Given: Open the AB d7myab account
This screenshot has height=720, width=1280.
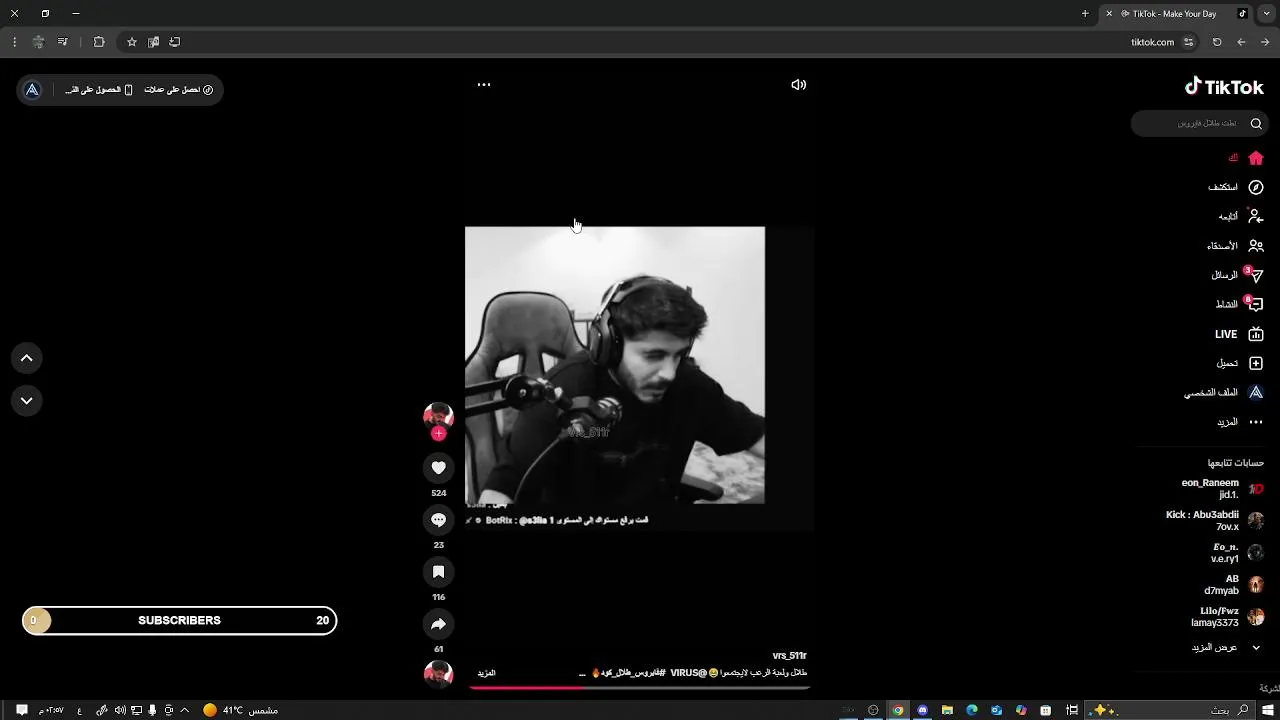Looking at the screenshot, I should click(1234, 584).
